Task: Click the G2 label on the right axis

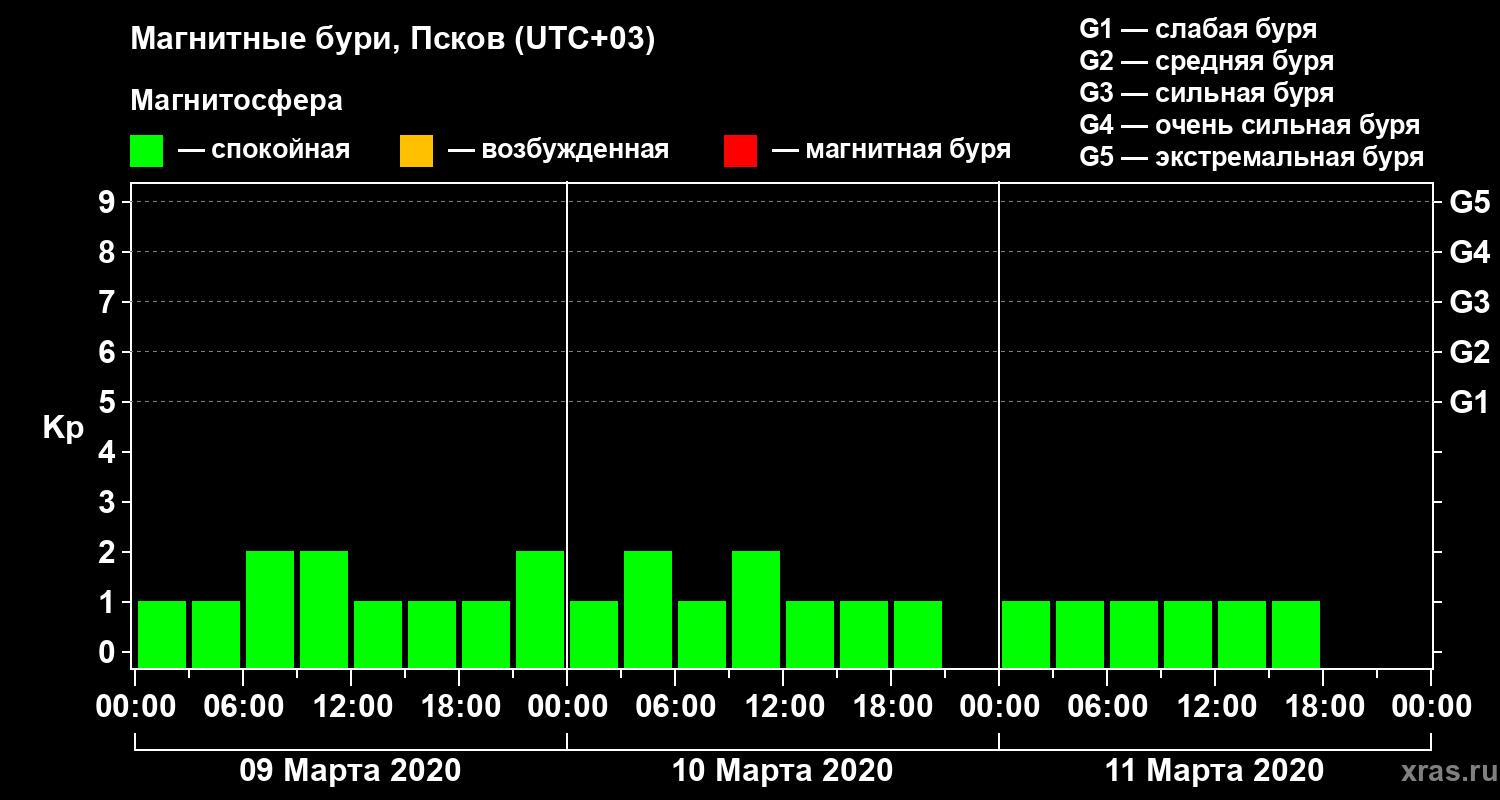Action: [x=1469, y=352]
